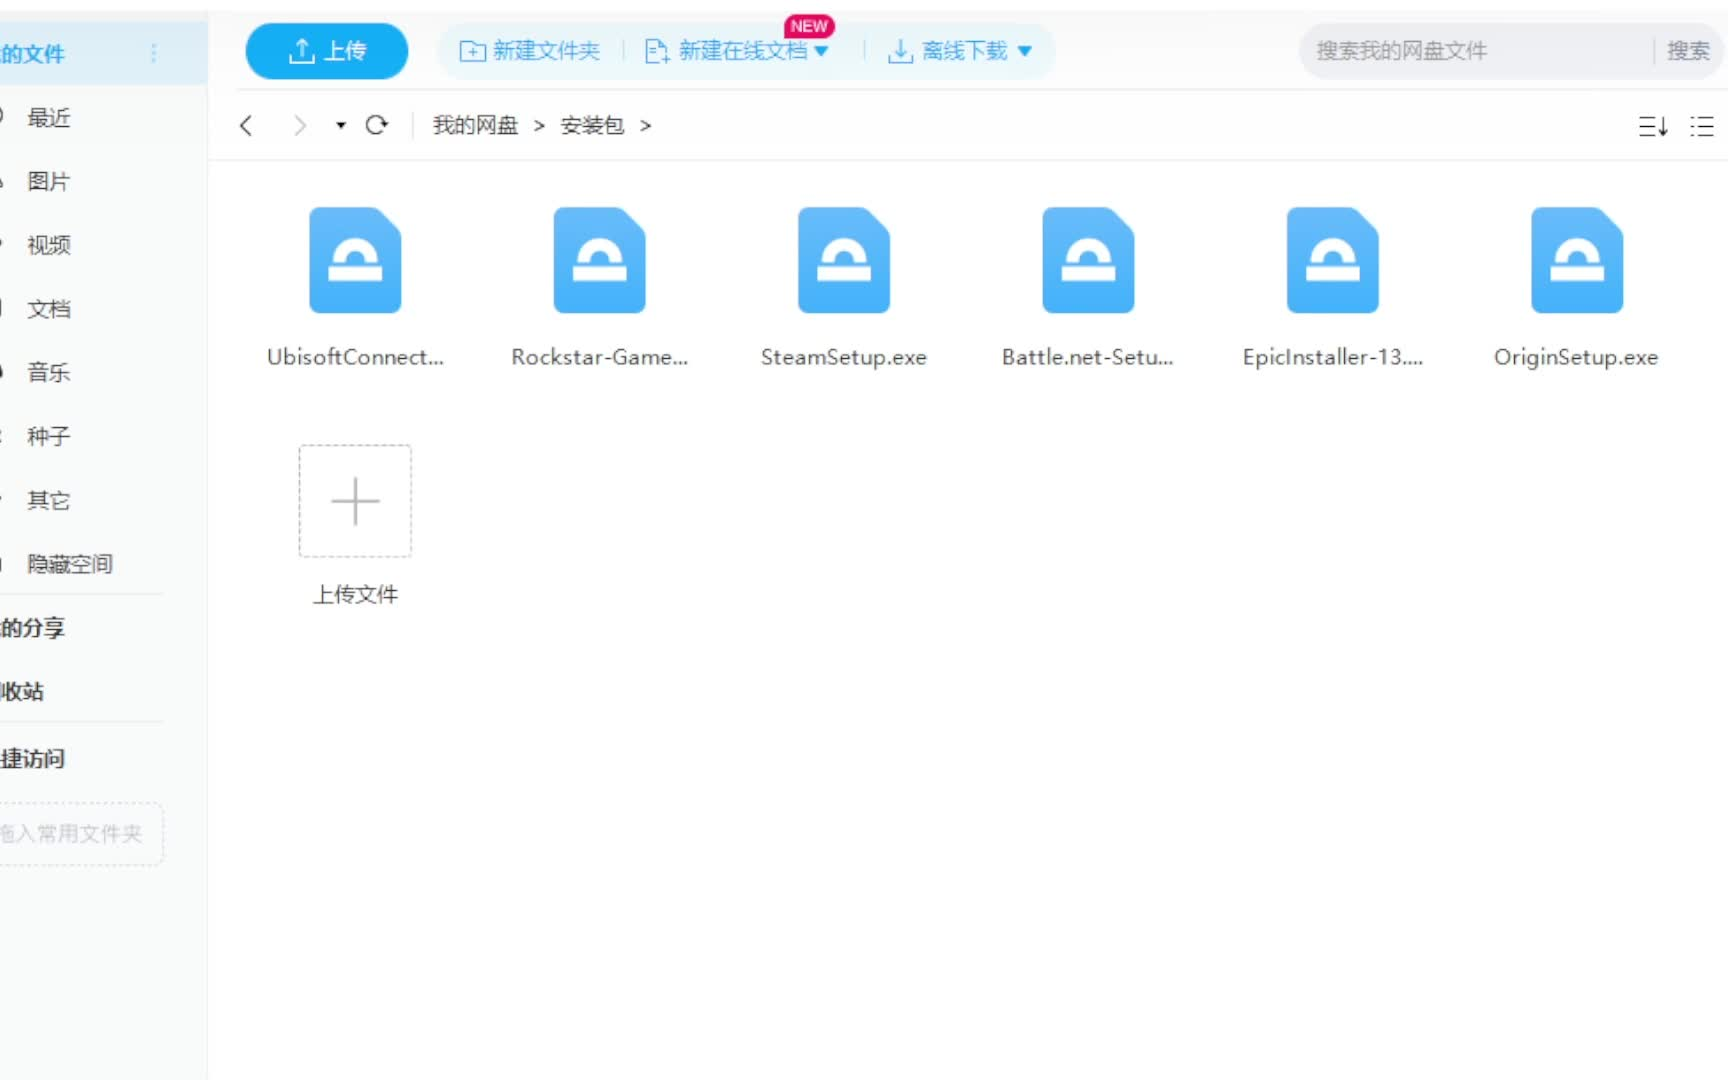
Task: Focus the 搜索我的网盘文件 search field
Action: click(x=1477, y=51)
